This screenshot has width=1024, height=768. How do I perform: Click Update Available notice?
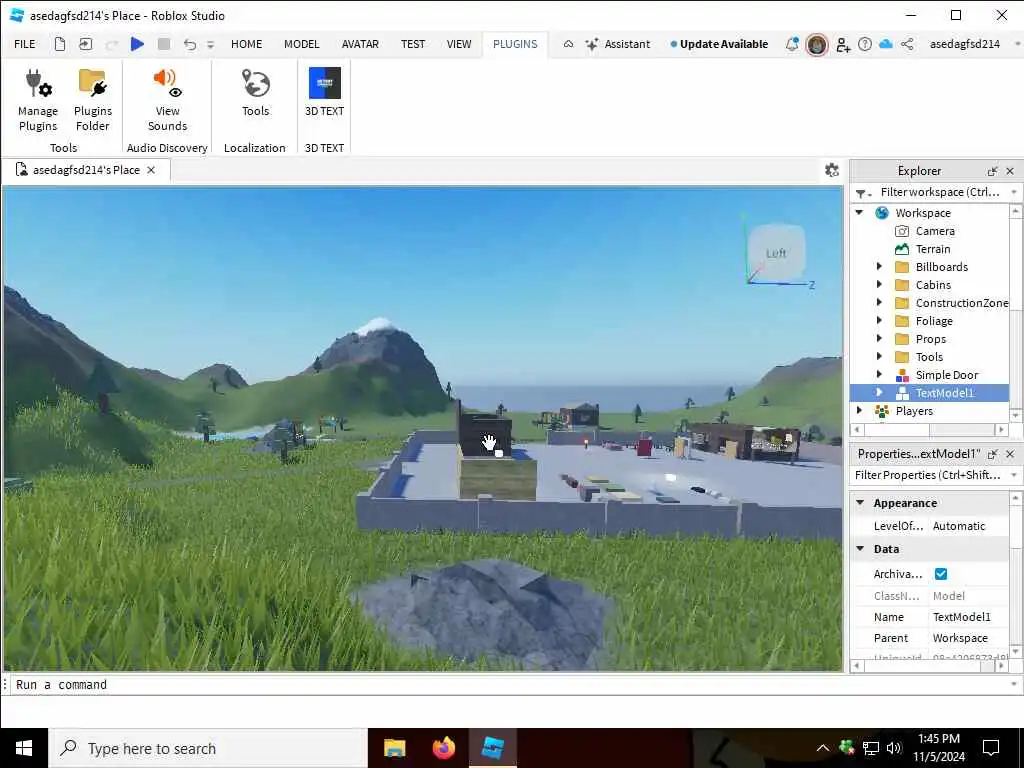719,44
